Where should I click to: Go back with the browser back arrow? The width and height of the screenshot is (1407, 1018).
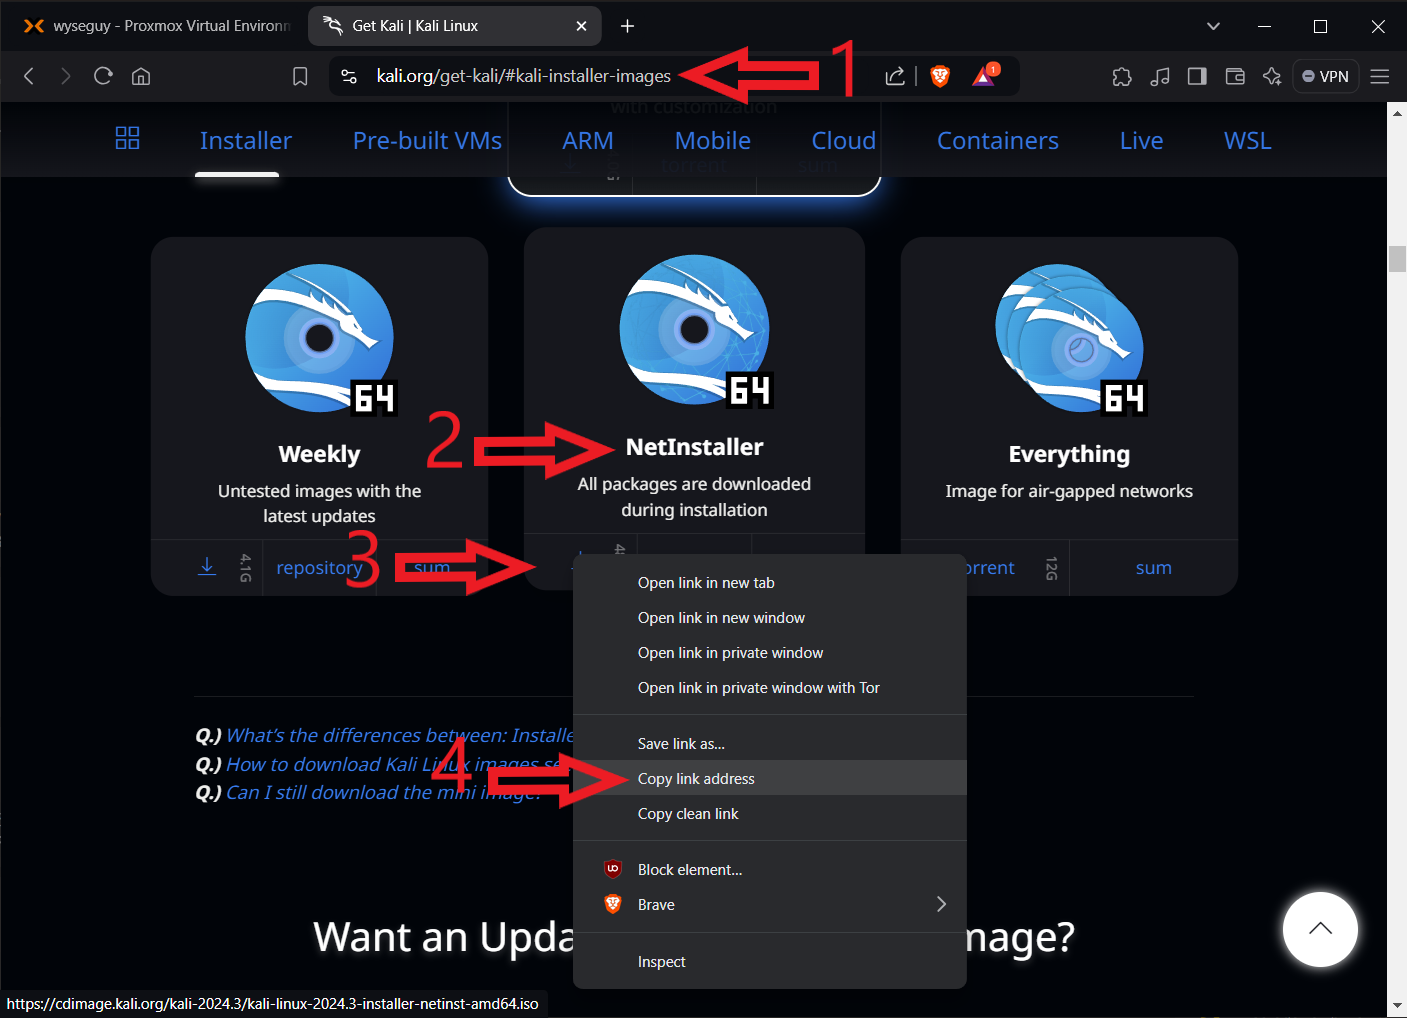coord(29,76)
